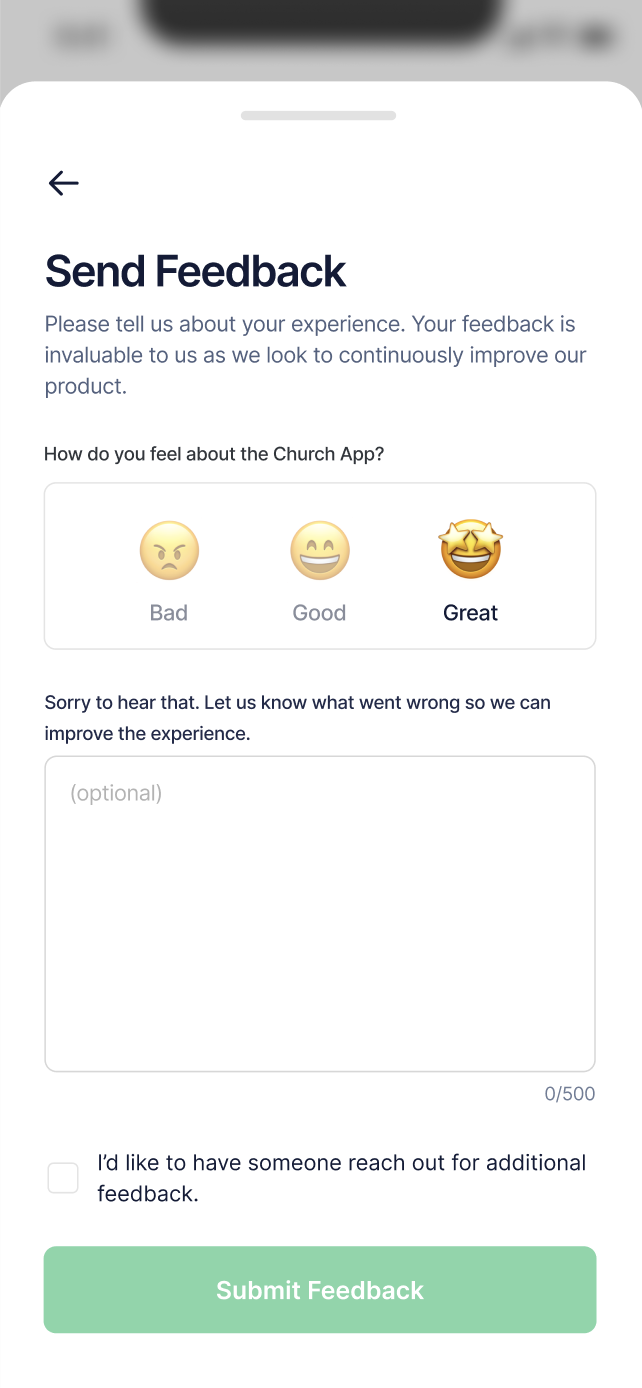Choose the grinning face emoji

[x=320, y=550]
